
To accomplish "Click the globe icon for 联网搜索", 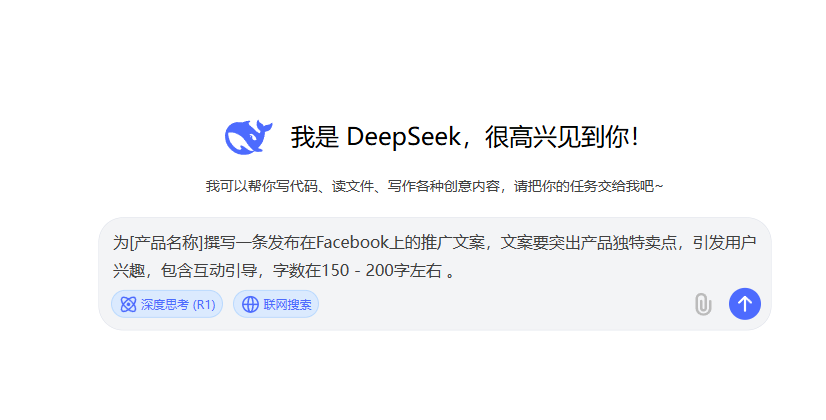I will [x=250, y=304].
